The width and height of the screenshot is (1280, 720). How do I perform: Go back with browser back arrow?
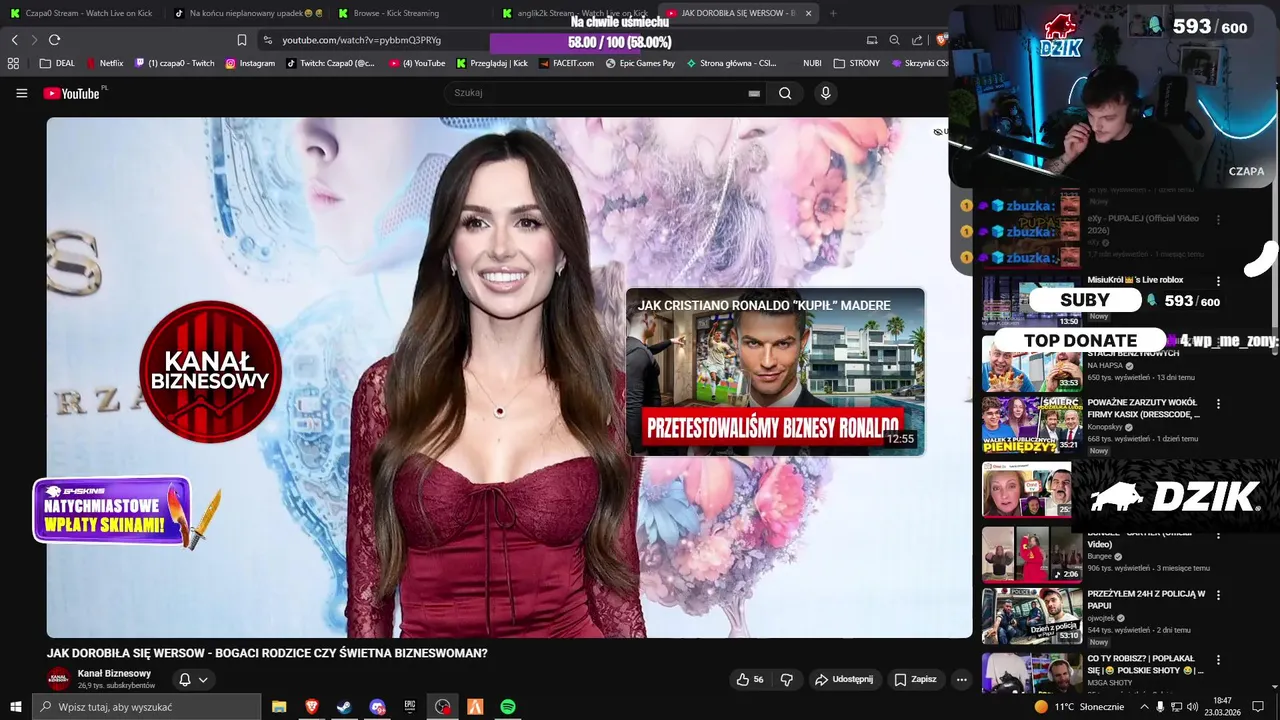[14, 40]
